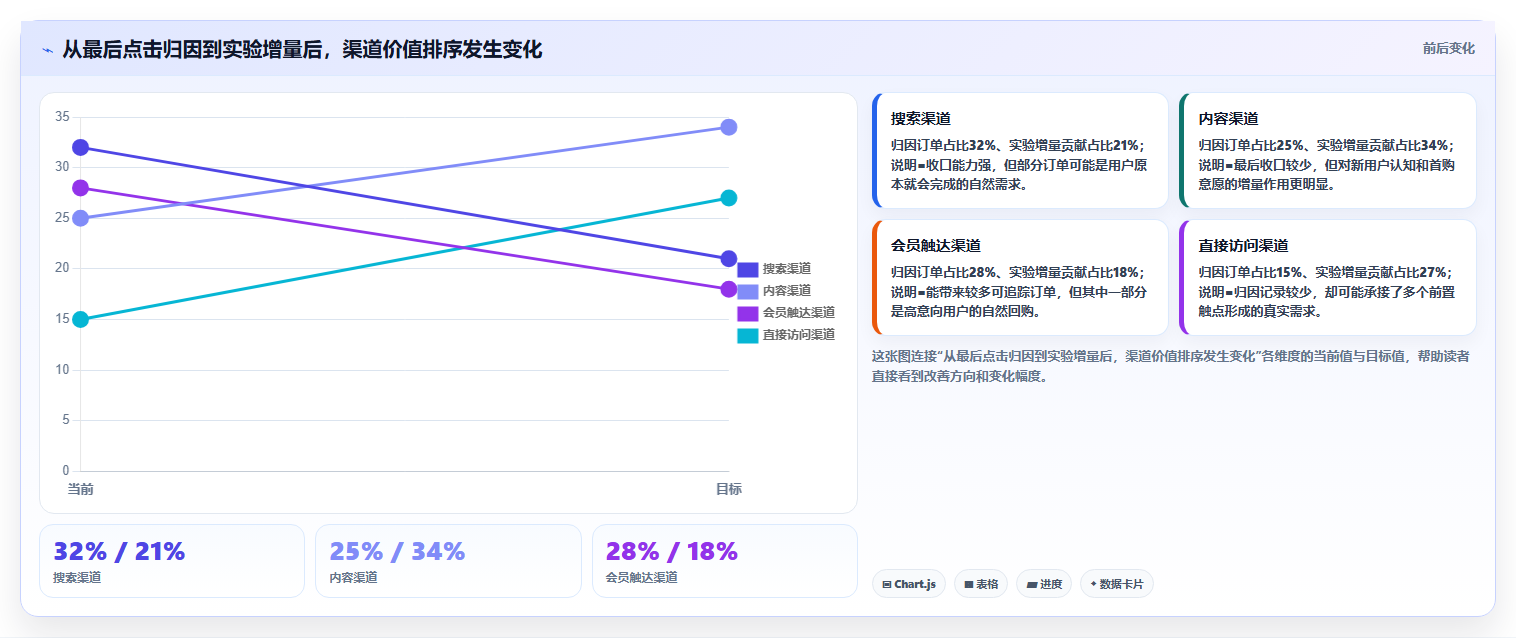1516x638 pixels.
Task: Click the 目标 x-axis label
Action: (x=729, y=489)
